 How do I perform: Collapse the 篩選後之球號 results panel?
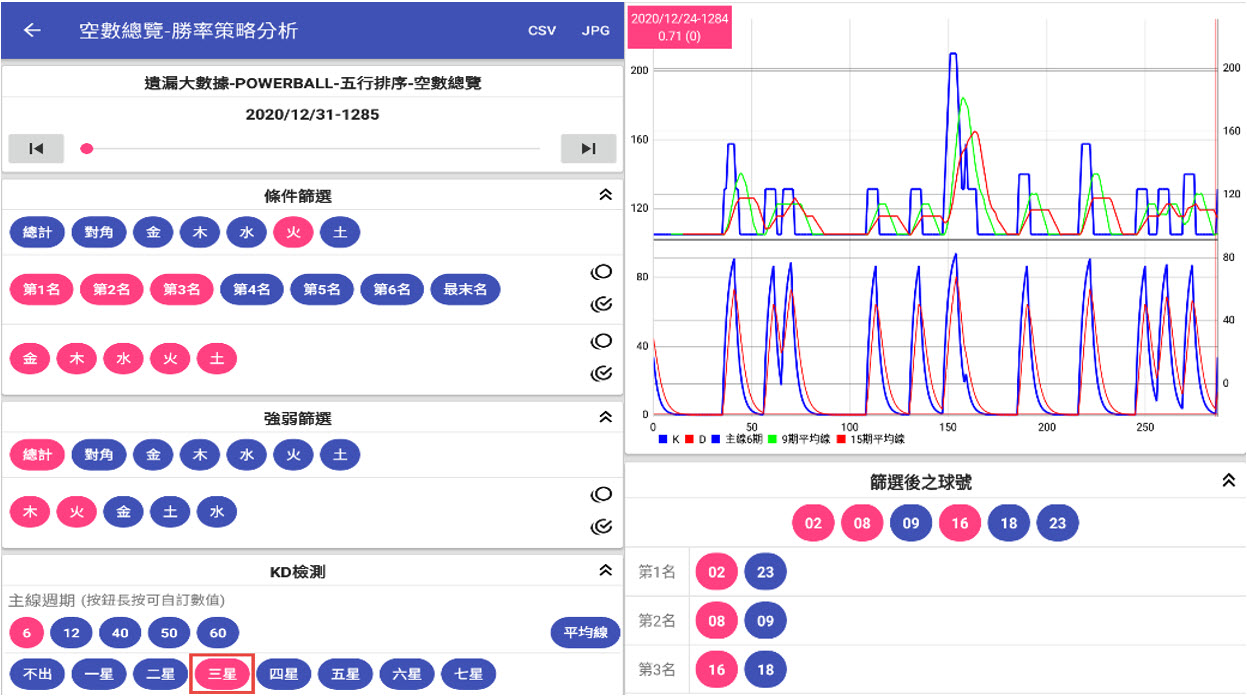[x=1228, y=481]
